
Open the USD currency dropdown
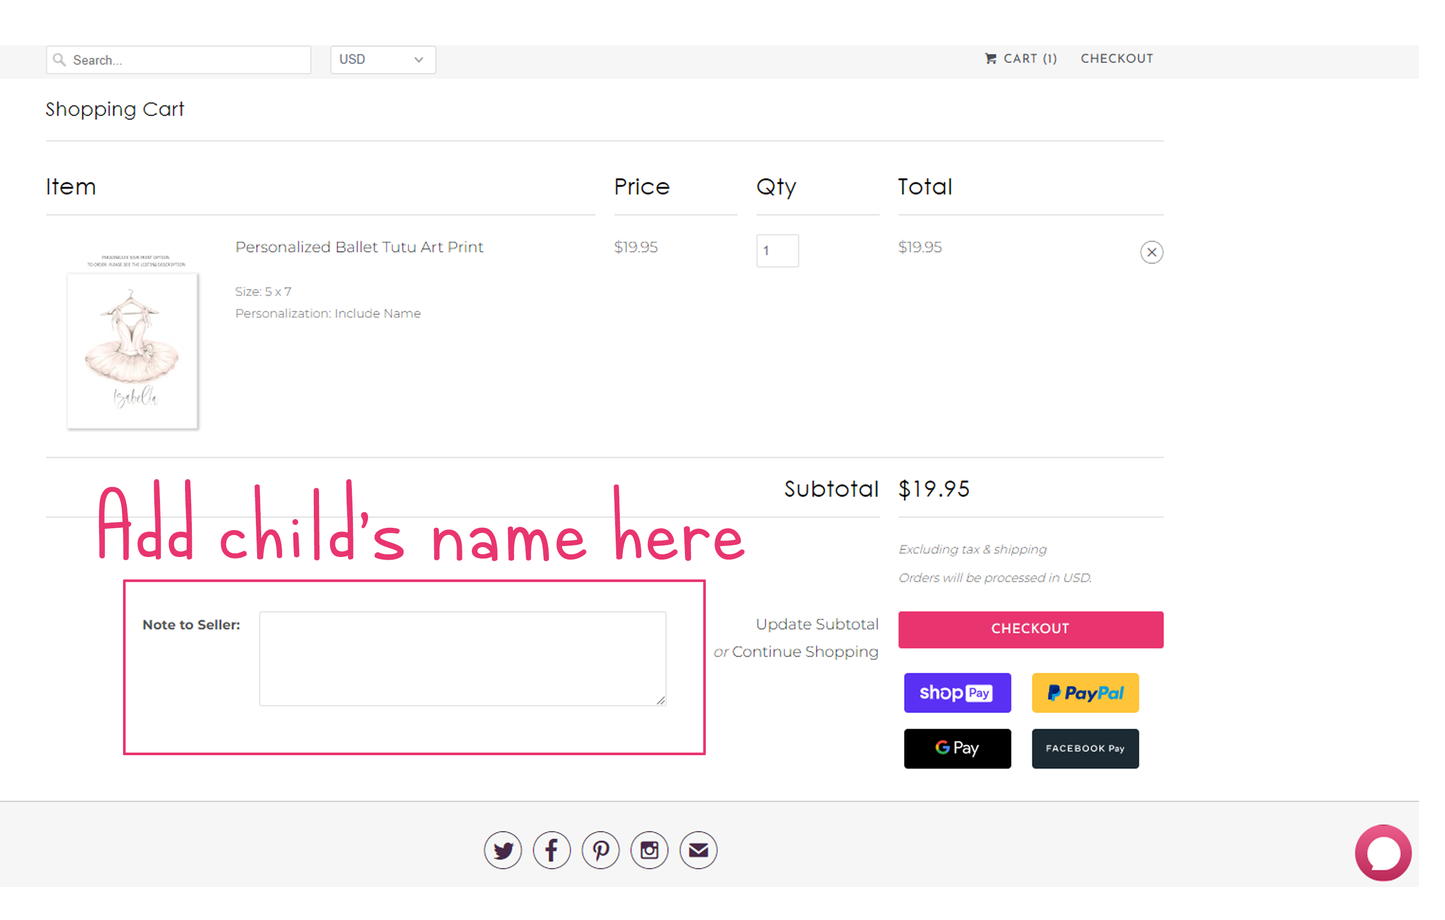(382, 60)
